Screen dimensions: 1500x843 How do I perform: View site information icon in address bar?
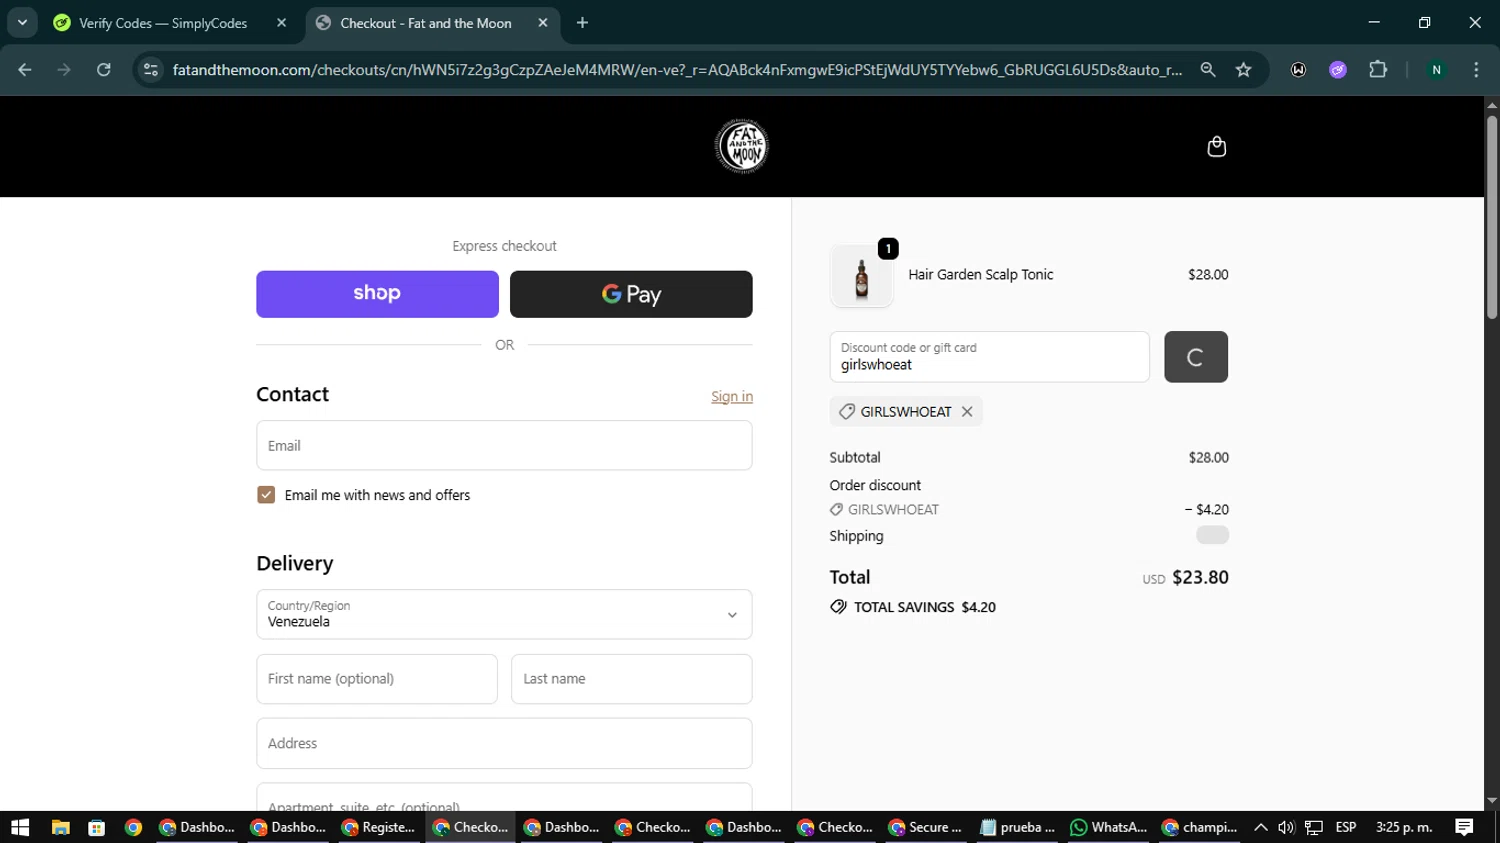[151, 70]
